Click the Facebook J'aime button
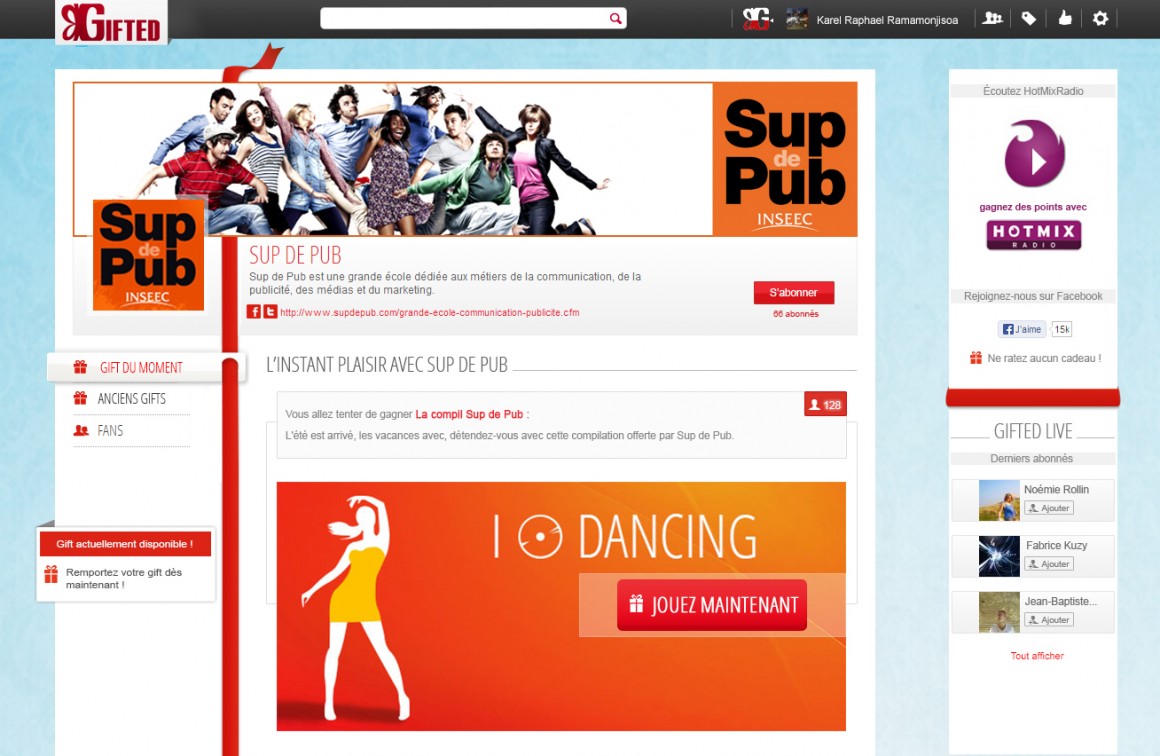The width and height of the screenshot is (1160, 756). pos(1022,329)
